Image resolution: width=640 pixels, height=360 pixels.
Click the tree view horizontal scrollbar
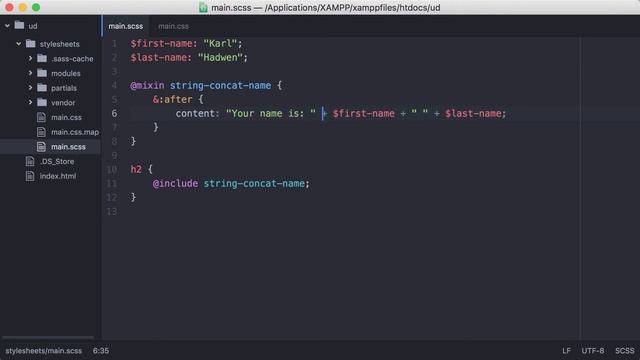[48, 337]
